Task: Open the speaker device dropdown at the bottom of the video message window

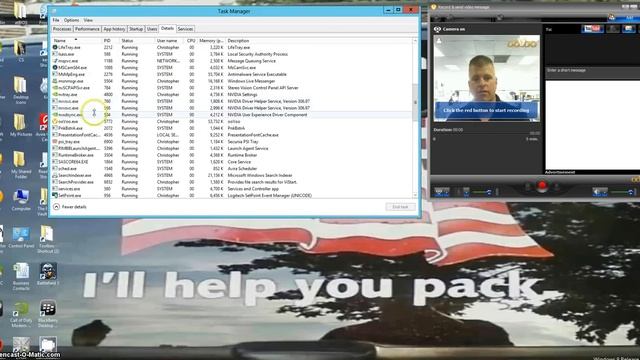Action: point(600,192)
